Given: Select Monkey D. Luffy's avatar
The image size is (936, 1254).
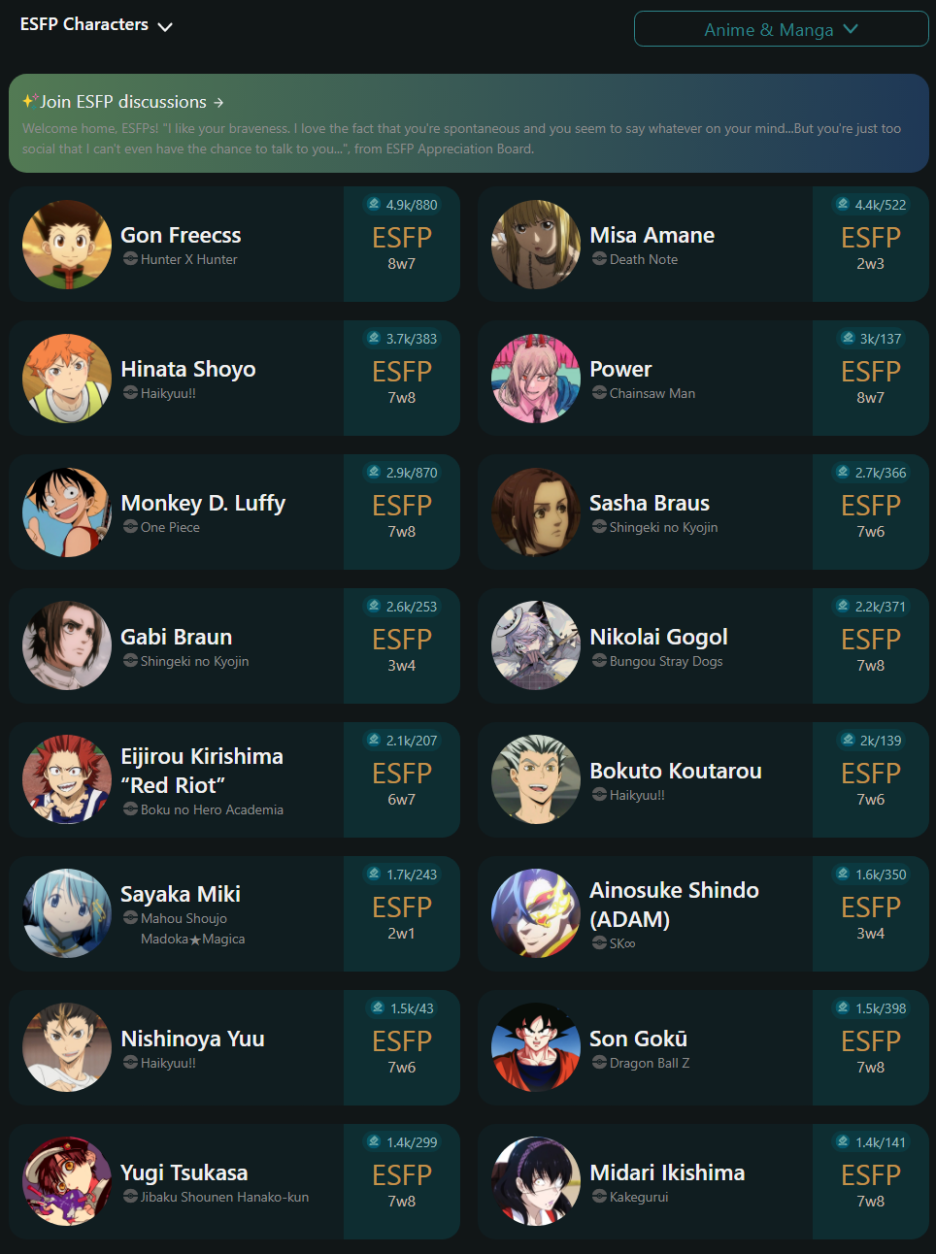Looking at the screenshot, I should click(67, 512).
